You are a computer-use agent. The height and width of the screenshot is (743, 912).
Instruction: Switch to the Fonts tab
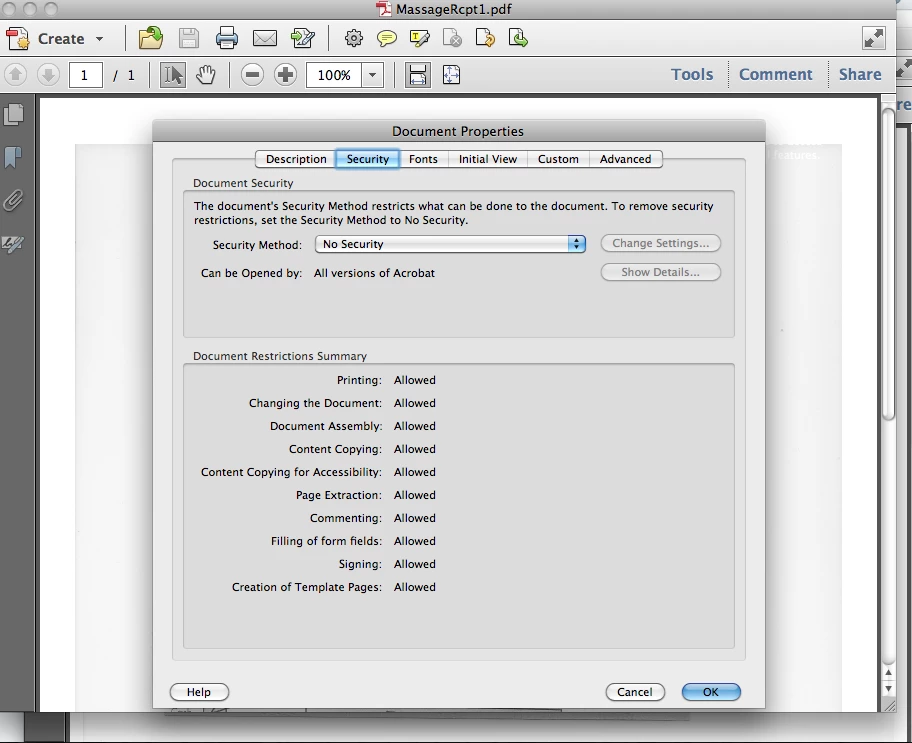[423, 159]
